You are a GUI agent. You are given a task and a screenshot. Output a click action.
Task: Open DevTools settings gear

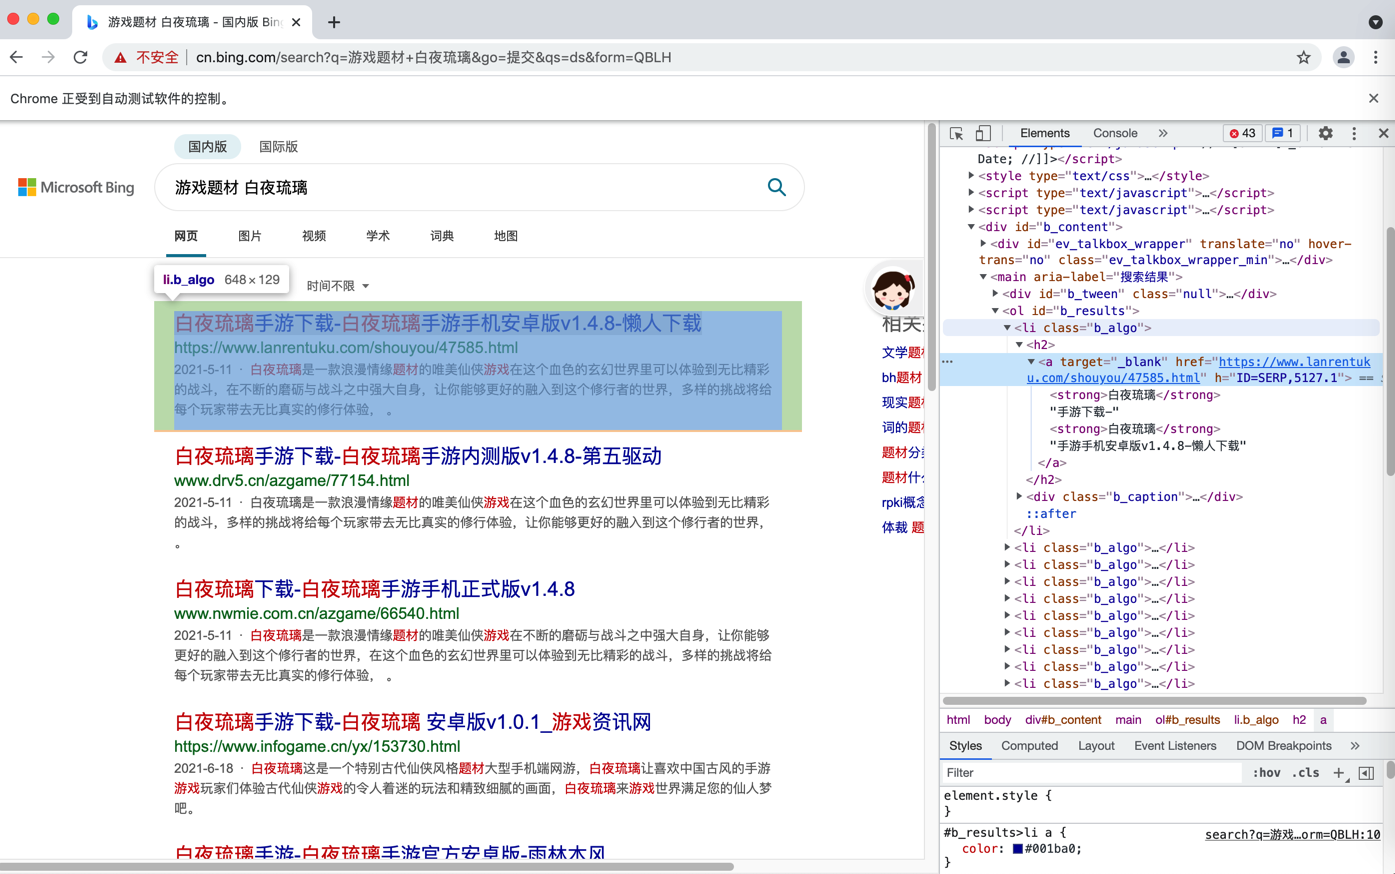1325,133
